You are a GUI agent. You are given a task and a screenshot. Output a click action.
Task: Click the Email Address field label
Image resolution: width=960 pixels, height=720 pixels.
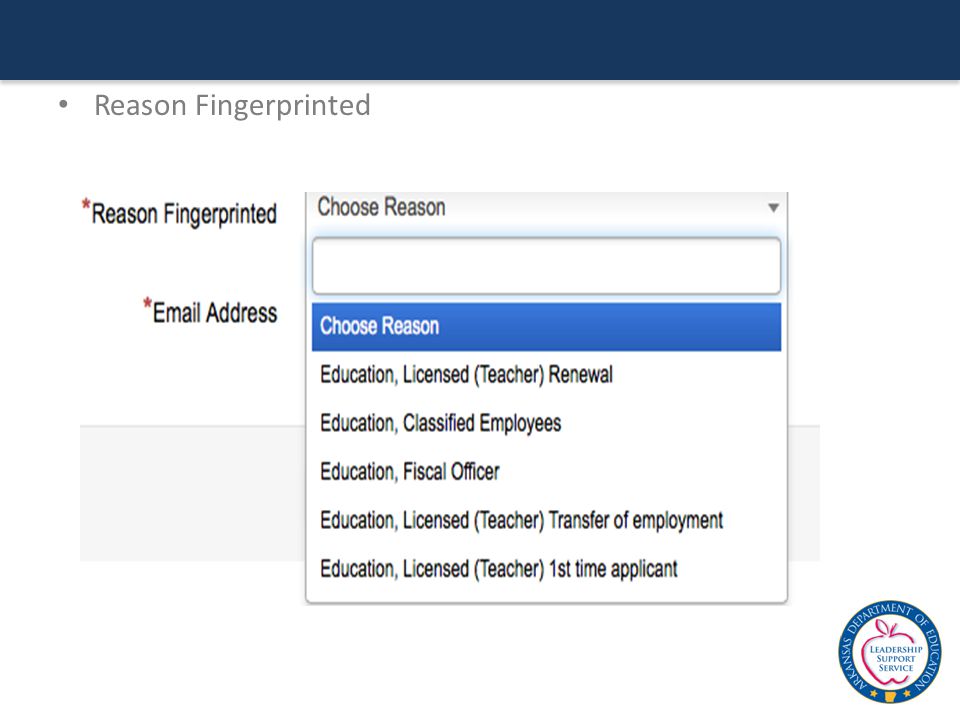(x=214, y=312)
